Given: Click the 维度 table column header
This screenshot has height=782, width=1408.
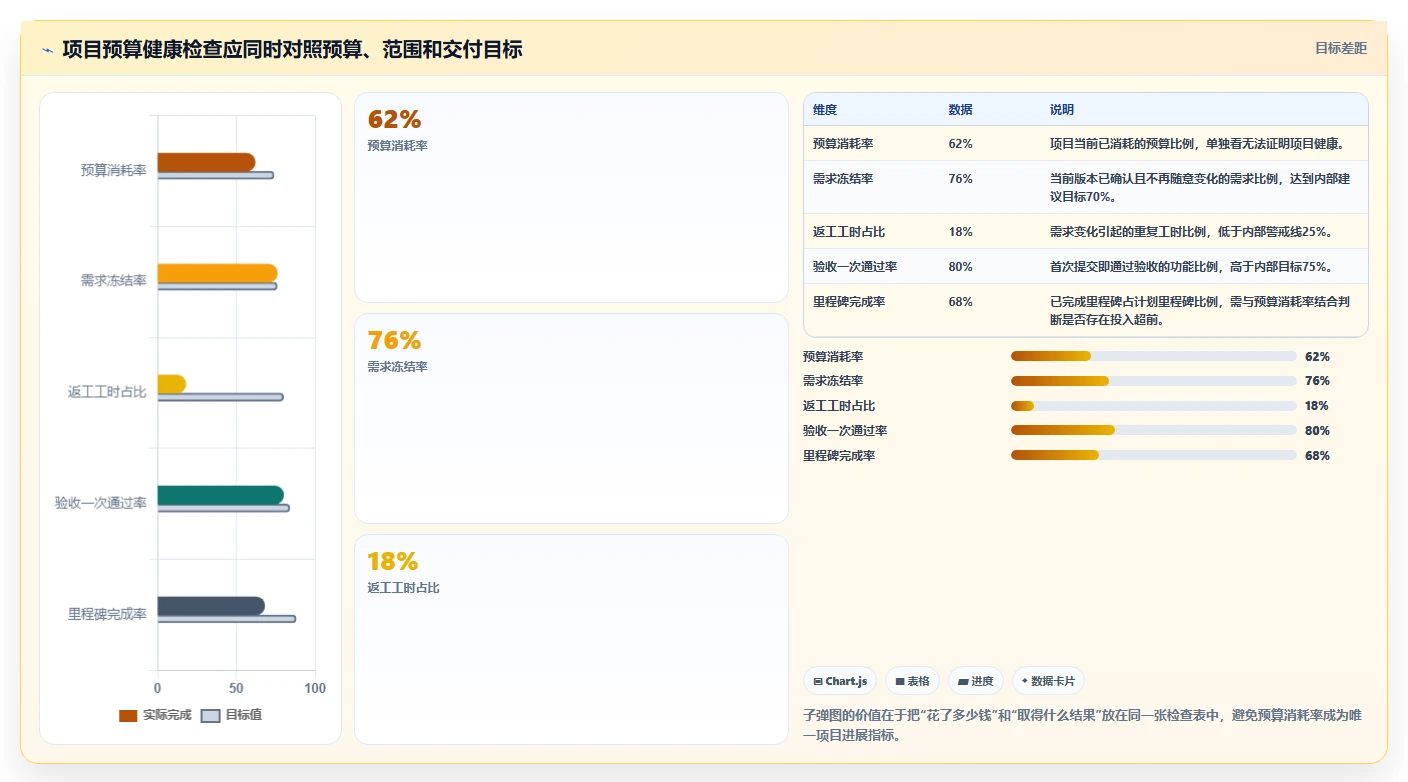Looking at the screenshot, I should [x=825, y=110].
